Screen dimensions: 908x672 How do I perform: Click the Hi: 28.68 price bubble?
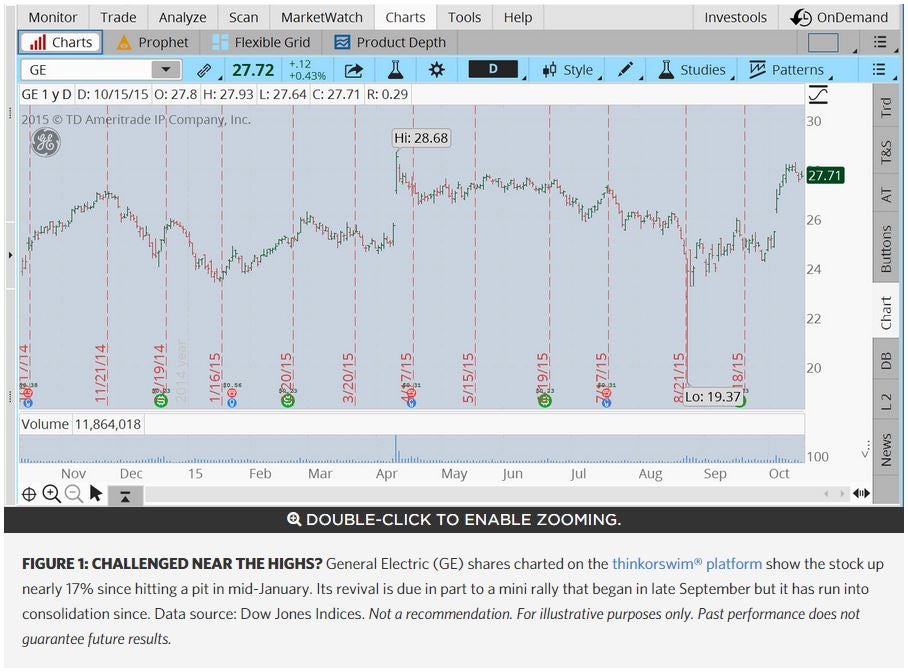pos(421,138)
